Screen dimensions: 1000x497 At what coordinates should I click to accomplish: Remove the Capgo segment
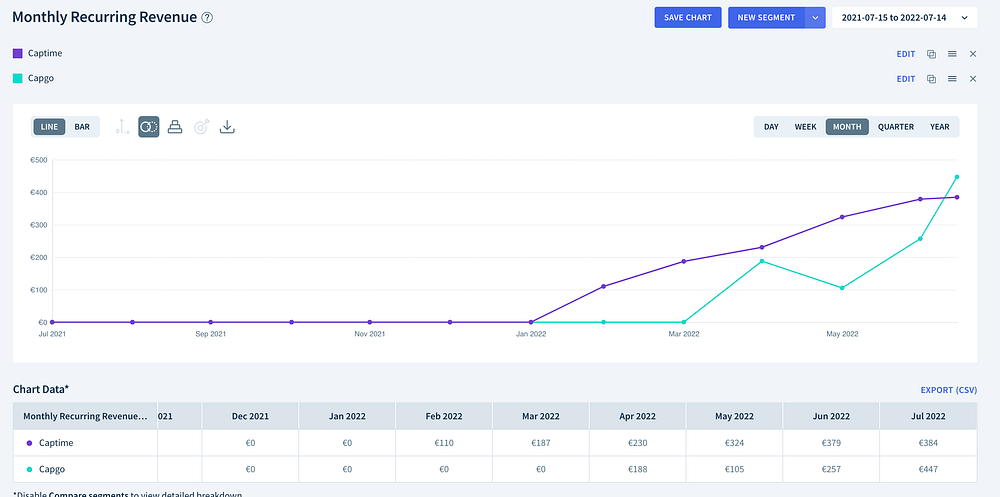coord(973,79)
